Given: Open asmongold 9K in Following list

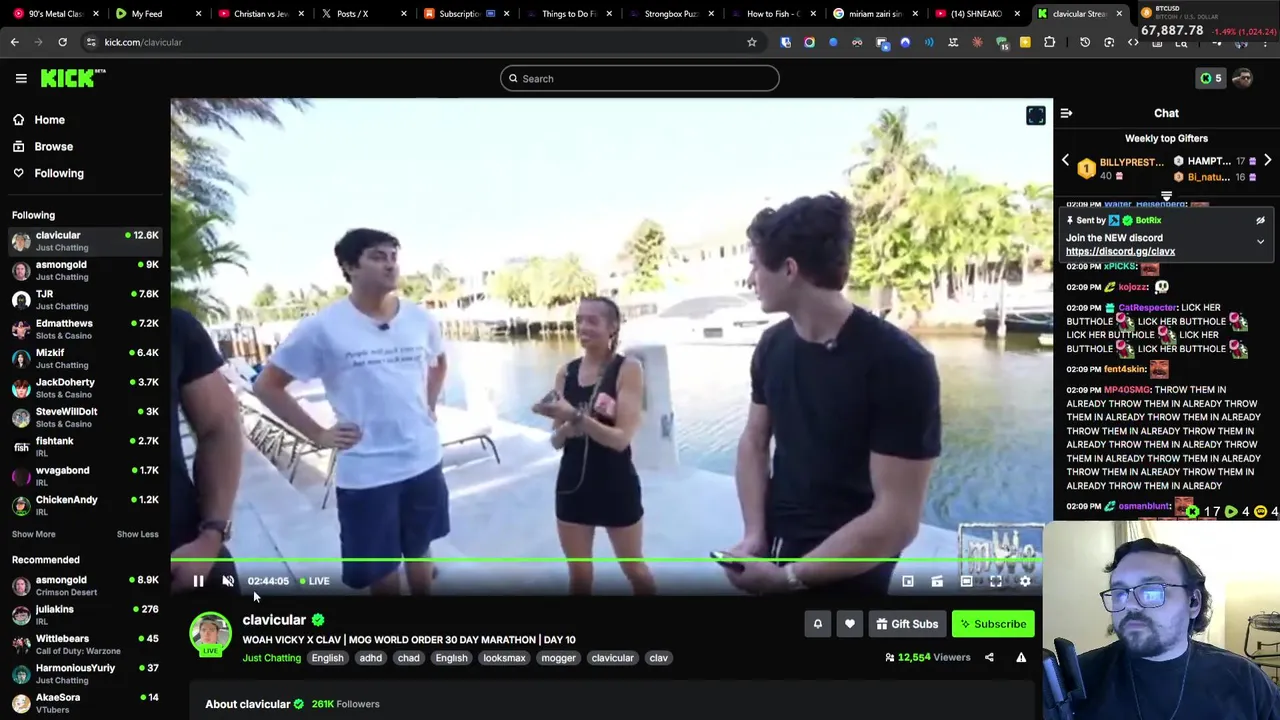Looking at the screenshot, I should coord(85,270).
